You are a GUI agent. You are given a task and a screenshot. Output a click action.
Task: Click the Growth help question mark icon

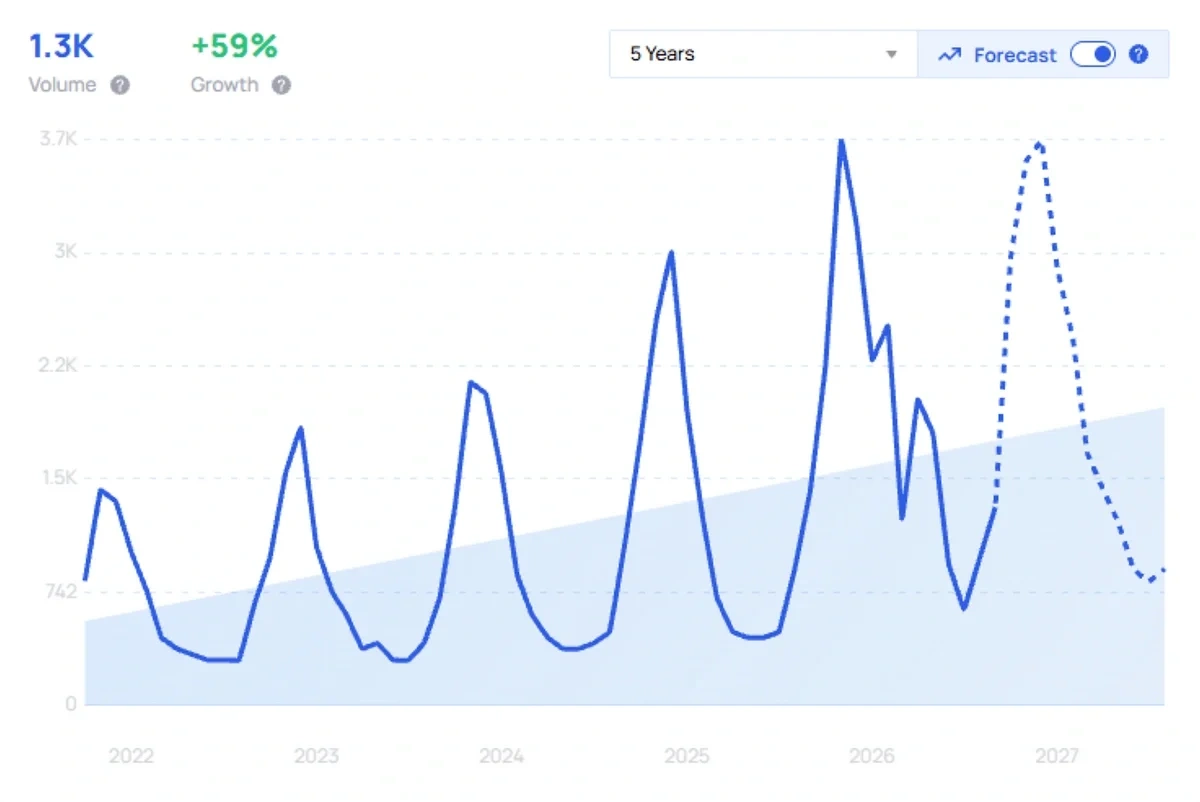282,85
